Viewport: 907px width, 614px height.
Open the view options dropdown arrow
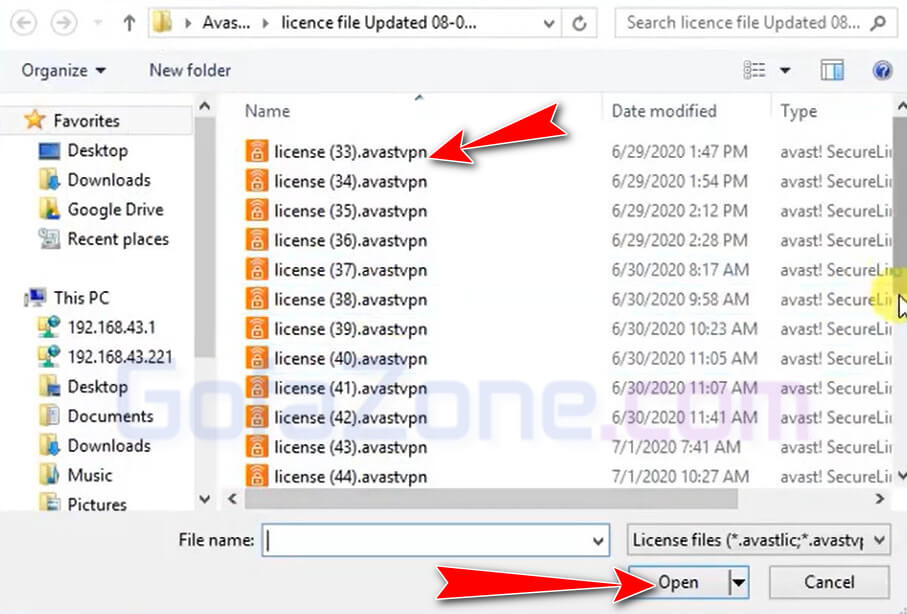(785, 70)
